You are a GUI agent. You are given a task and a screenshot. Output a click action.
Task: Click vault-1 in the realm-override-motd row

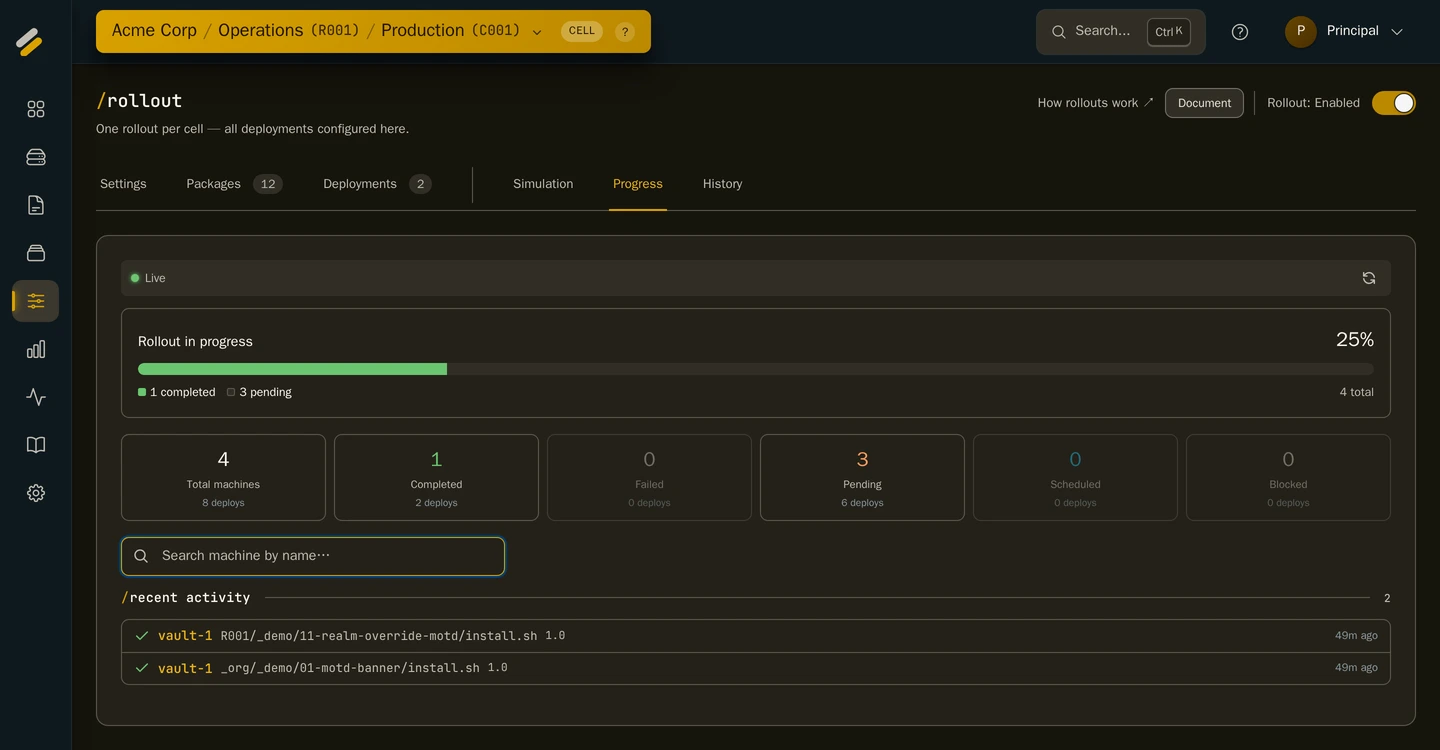pos(185,636)
